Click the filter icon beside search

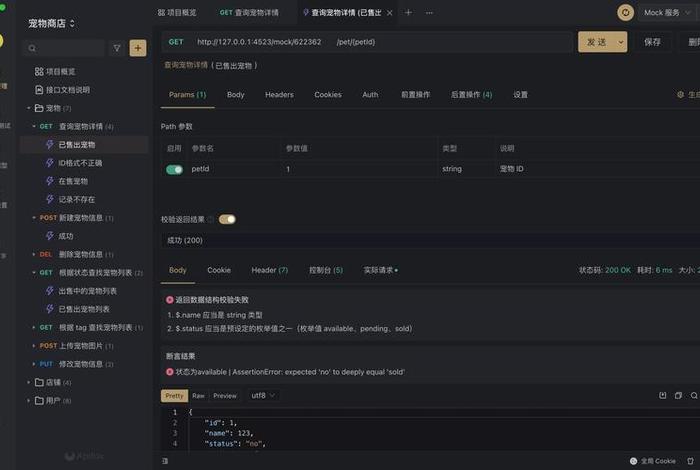pos(117,48)
